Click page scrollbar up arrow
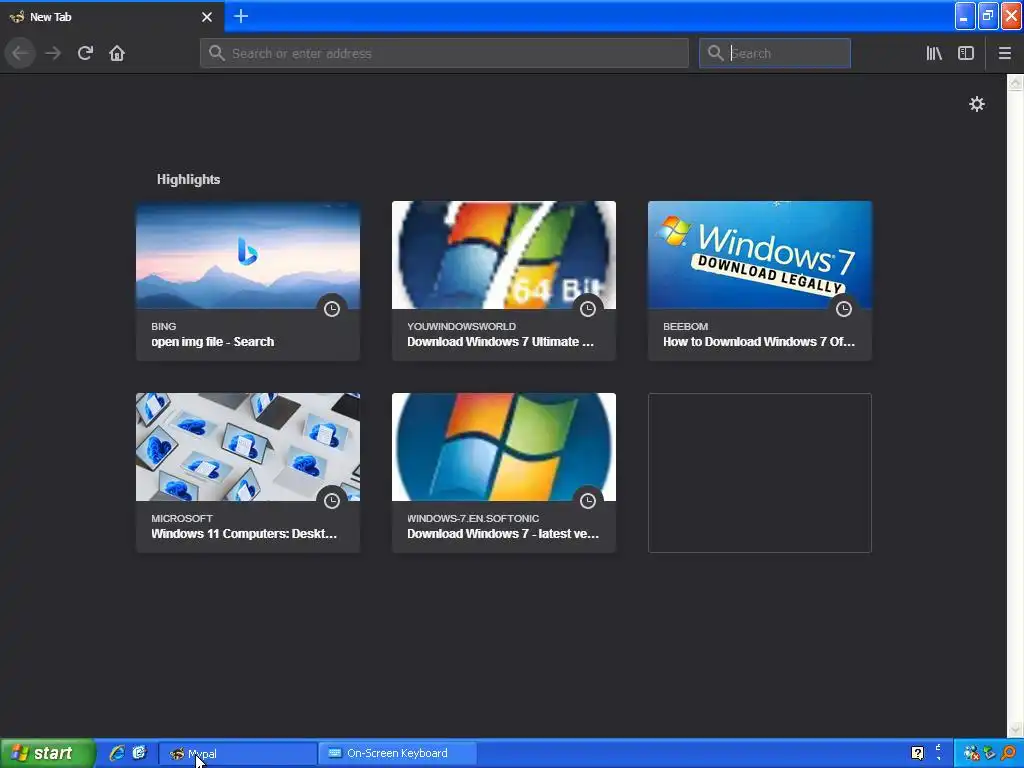 point(1015,82)
